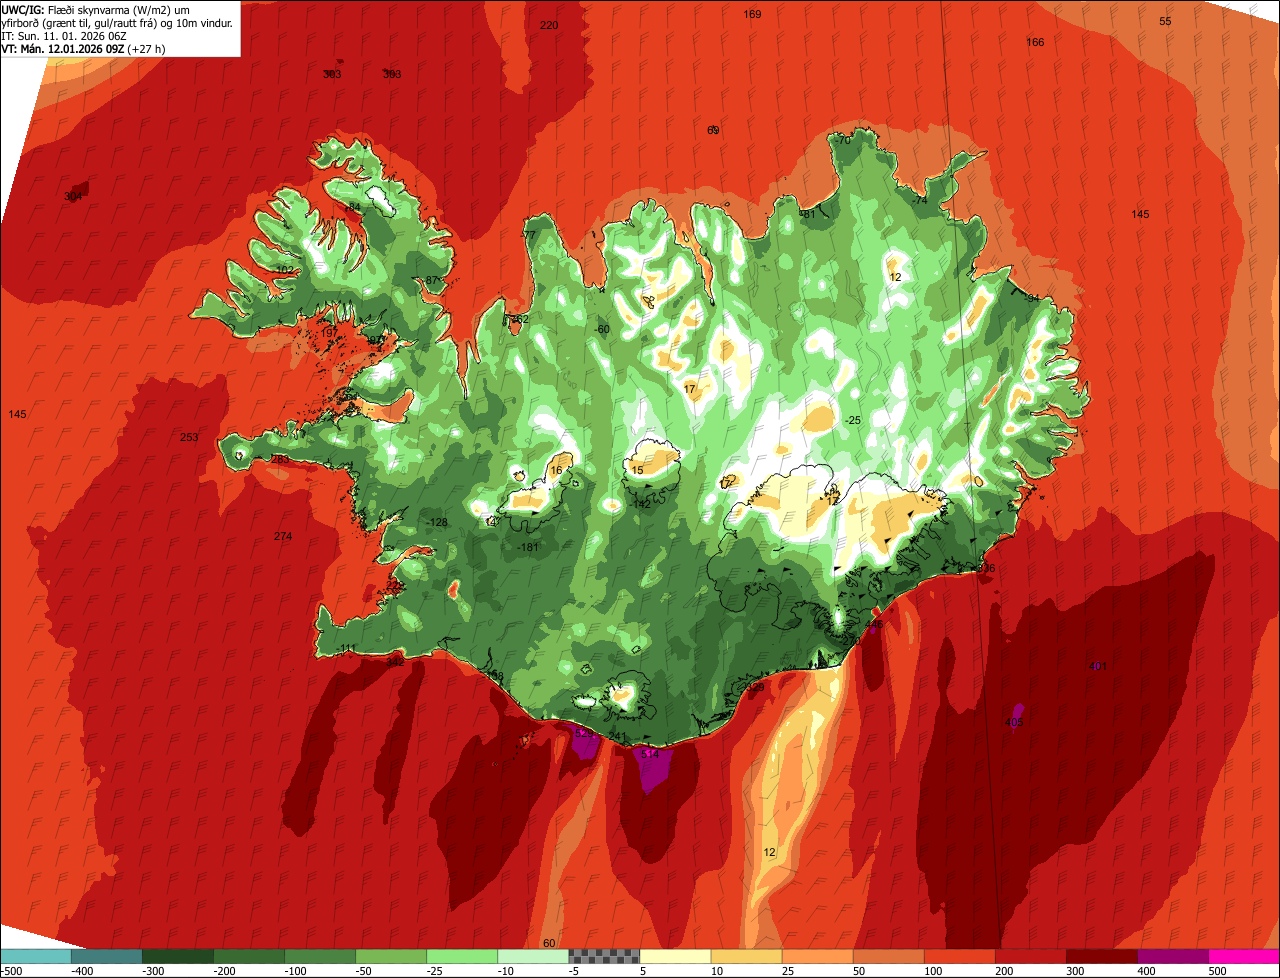Click the value 401 in southeast sea
Image resolution: width=1280 pixels, height=978 pixels.
pyautogui.click(x=1098, y=666)
